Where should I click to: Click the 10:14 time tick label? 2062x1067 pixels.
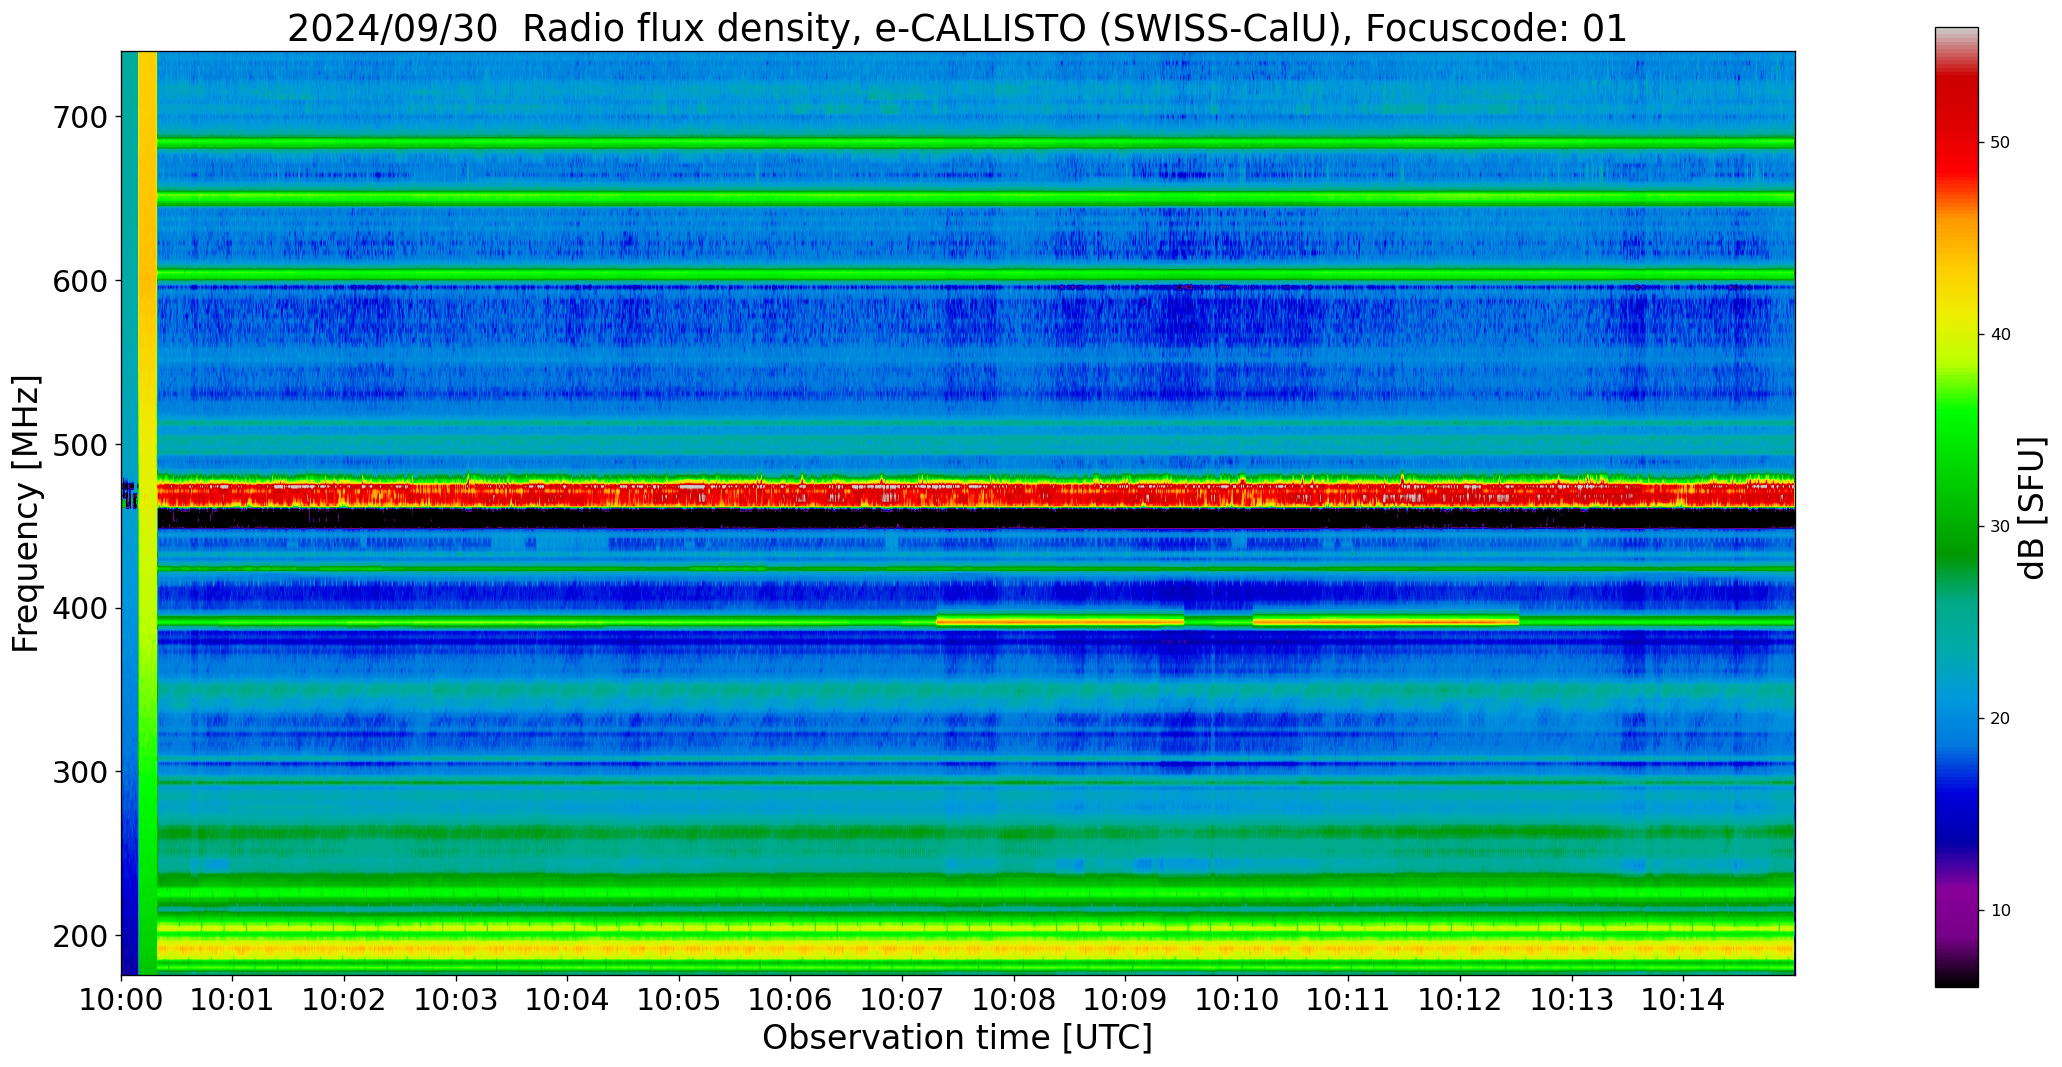(x=1683, y=999)
